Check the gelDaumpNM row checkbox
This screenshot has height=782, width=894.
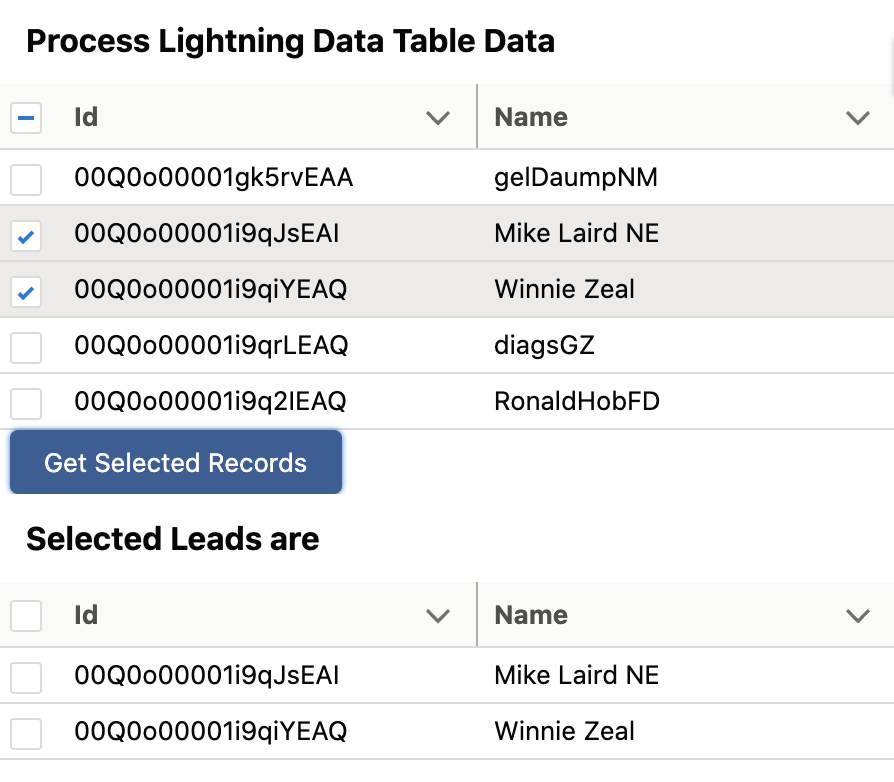point(26,178)
